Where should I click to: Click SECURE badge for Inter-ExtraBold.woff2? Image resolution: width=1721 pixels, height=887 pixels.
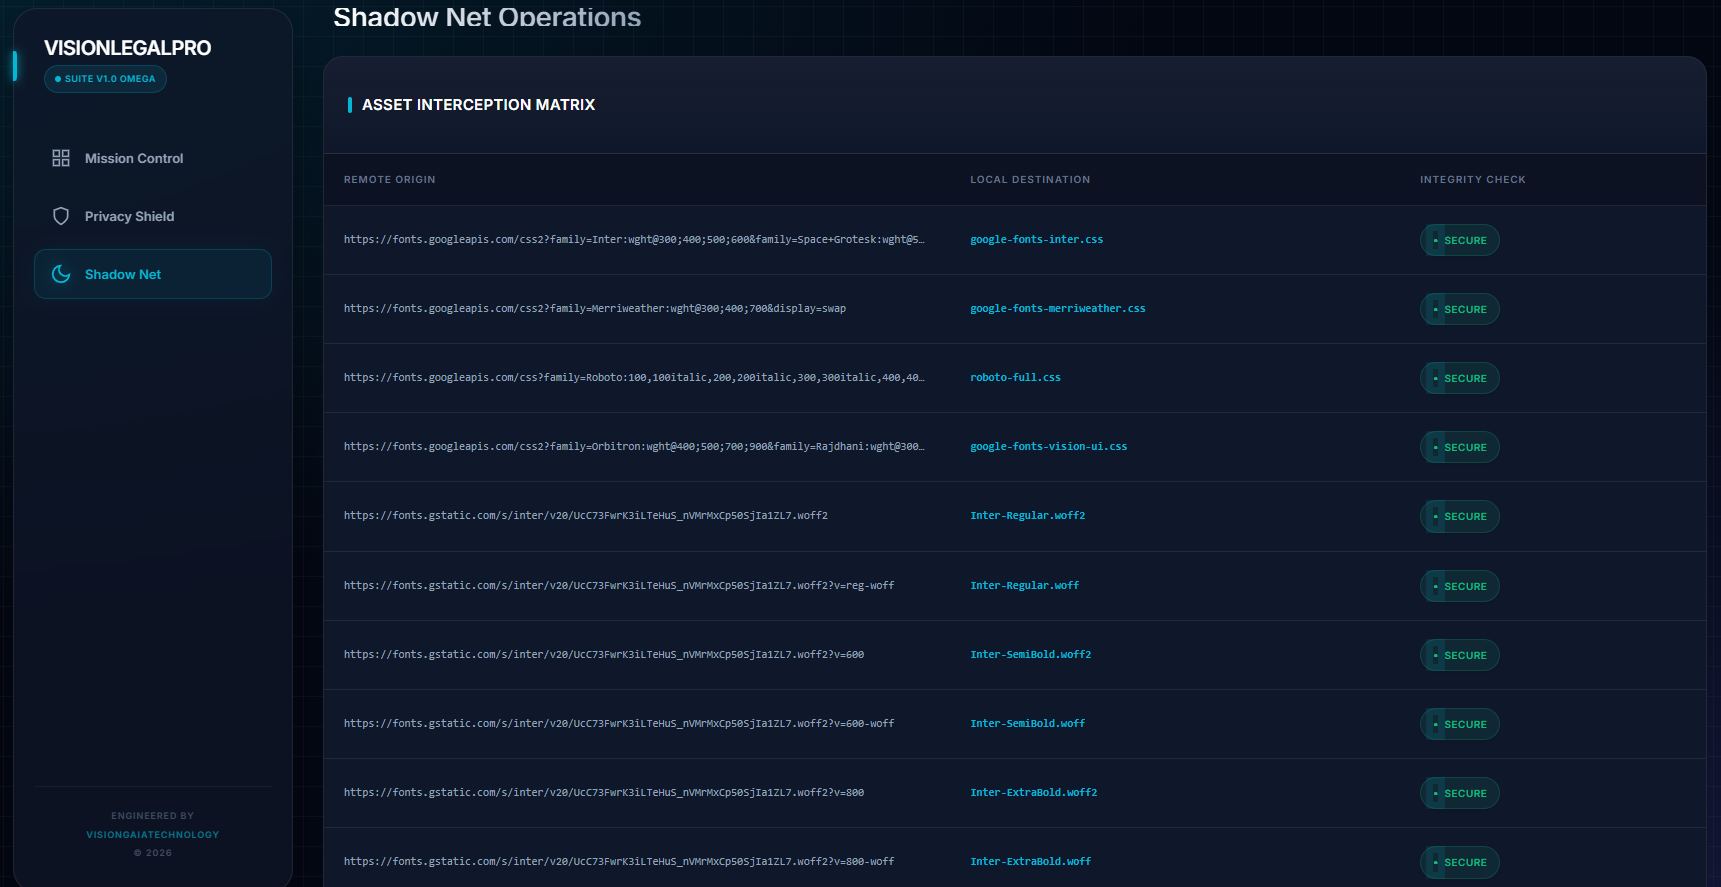(1460, 793)
